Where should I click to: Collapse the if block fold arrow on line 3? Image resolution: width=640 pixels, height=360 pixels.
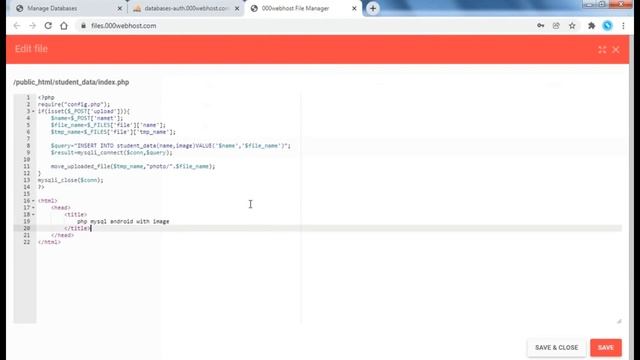click(33, 111)
